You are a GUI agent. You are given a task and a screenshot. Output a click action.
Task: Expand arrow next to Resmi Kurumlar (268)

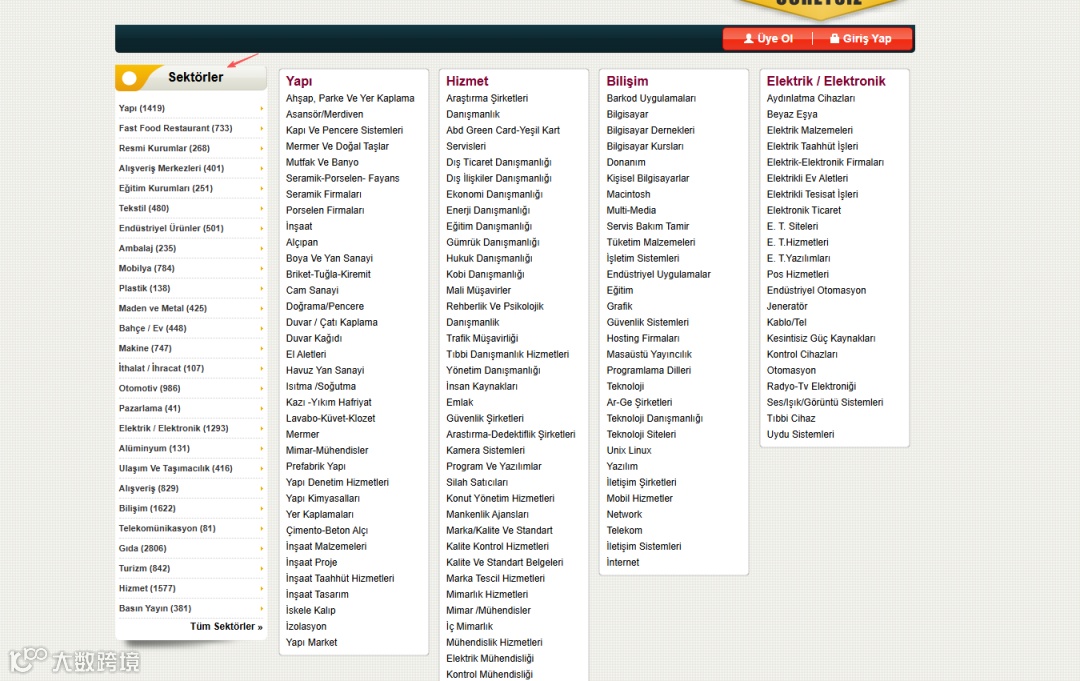coord(262,149)
